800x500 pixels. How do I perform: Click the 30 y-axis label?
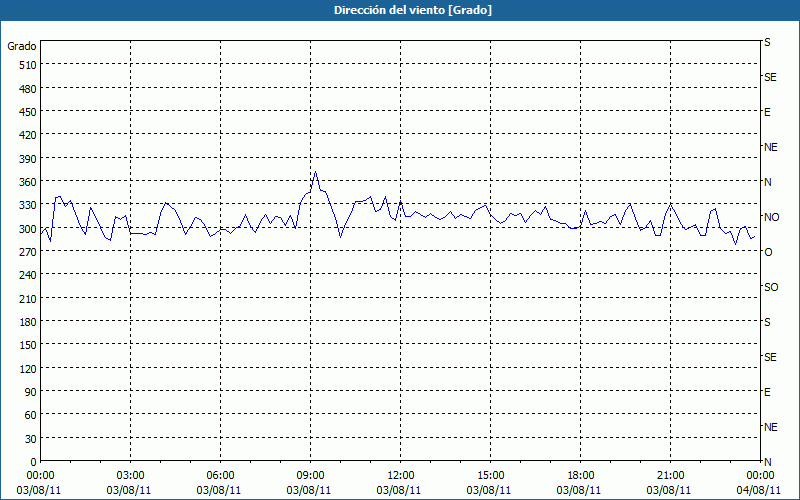[x=31, y=439]
